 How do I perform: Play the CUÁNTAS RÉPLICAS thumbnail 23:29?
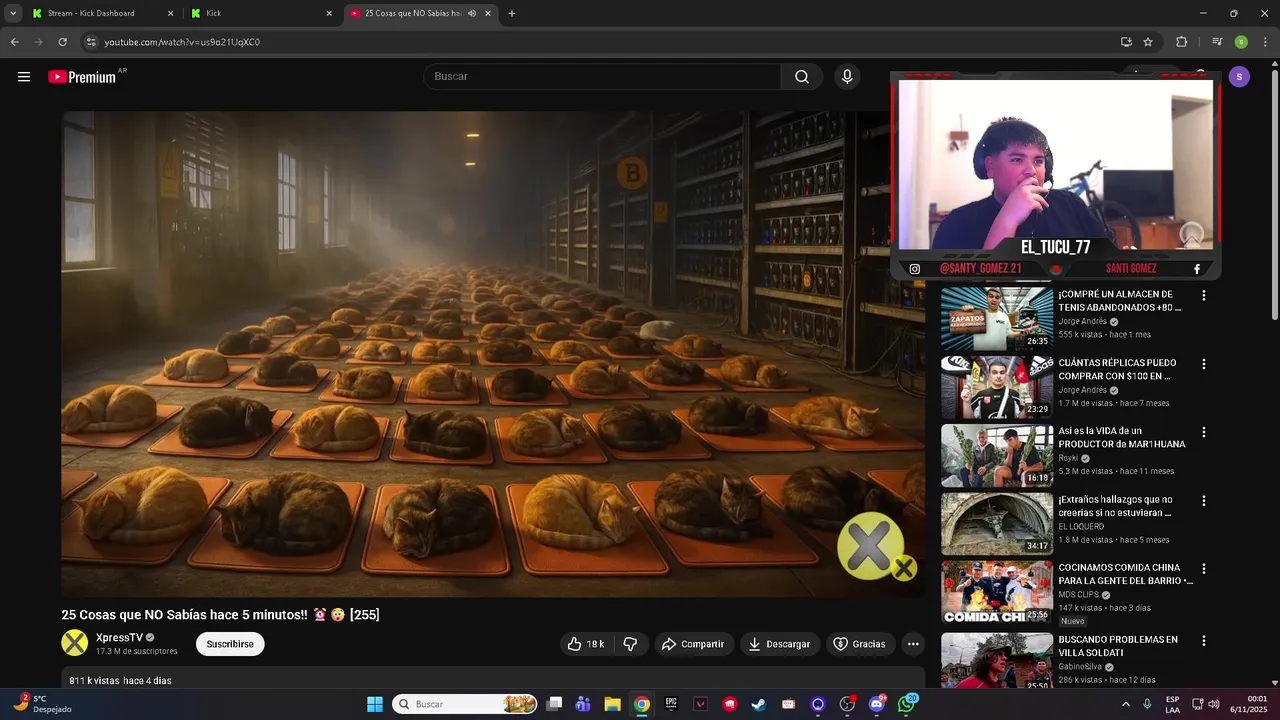997,387
